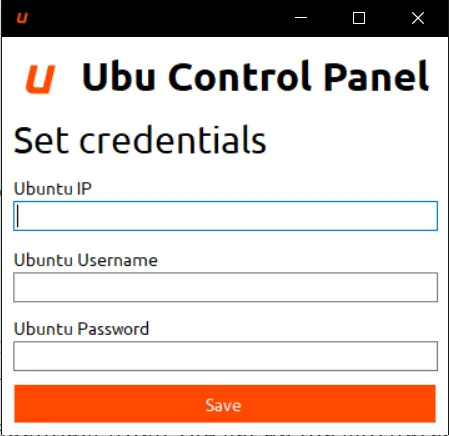Viewport: 449px width, 436px height.
Task: Click the large orange U logo beside heading
Action: [x=40, y=79]
